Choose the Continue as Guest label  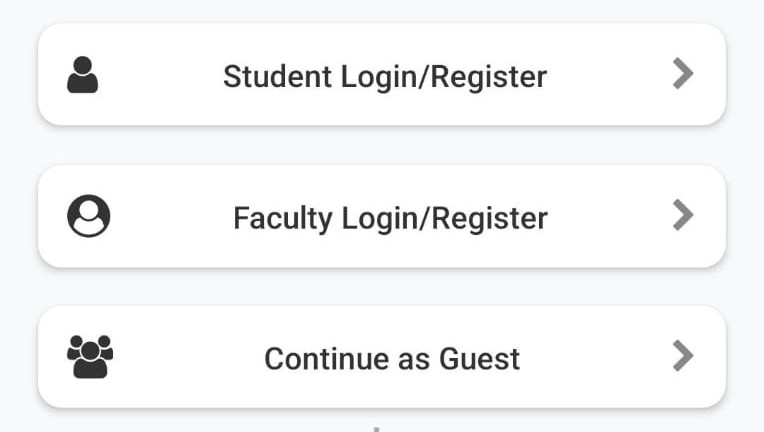[x=392, y=359]
